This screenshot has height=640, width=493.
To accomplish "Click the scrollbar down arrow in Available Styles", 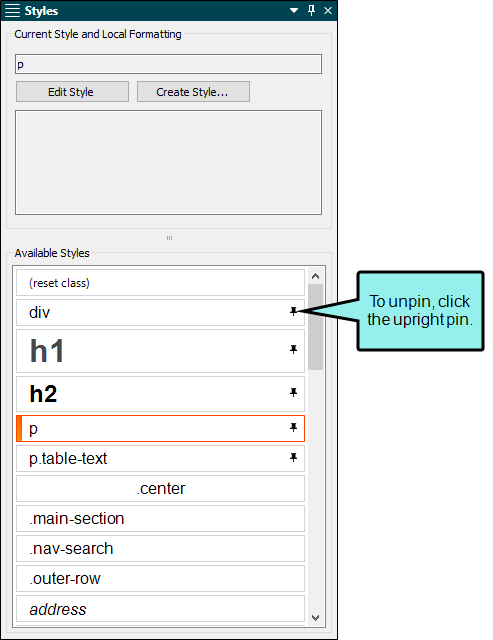I will click(315, 618).
